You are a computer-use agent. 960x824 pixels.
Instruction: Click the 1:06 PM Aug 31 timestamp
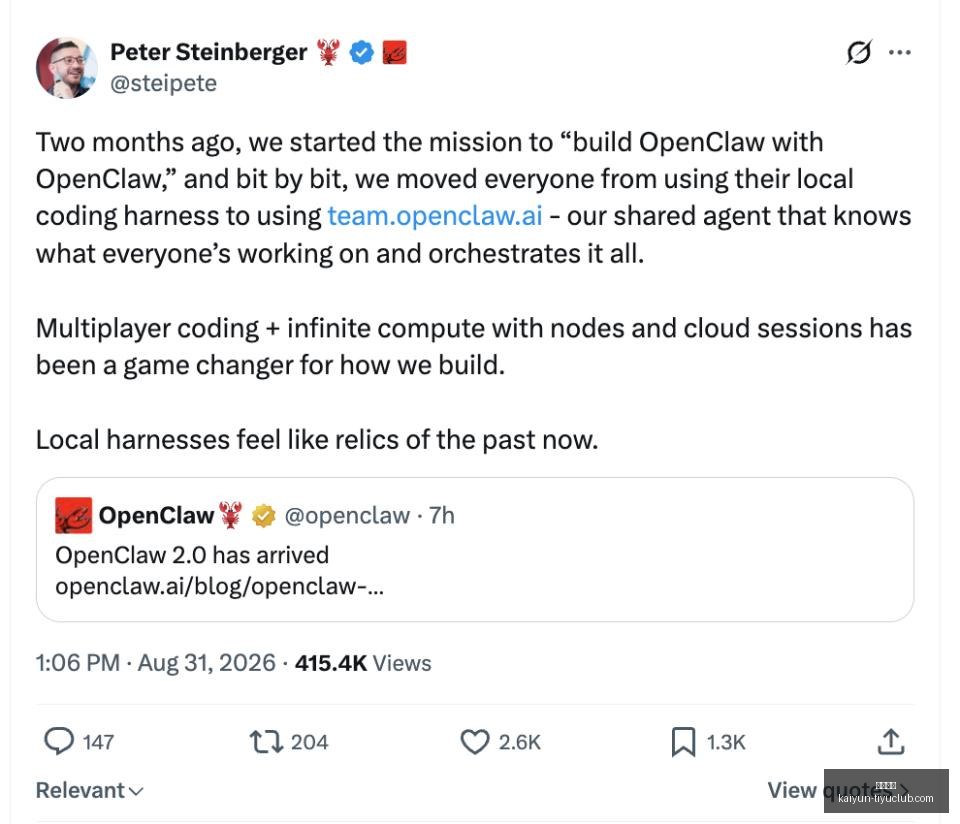pos(156,662)
